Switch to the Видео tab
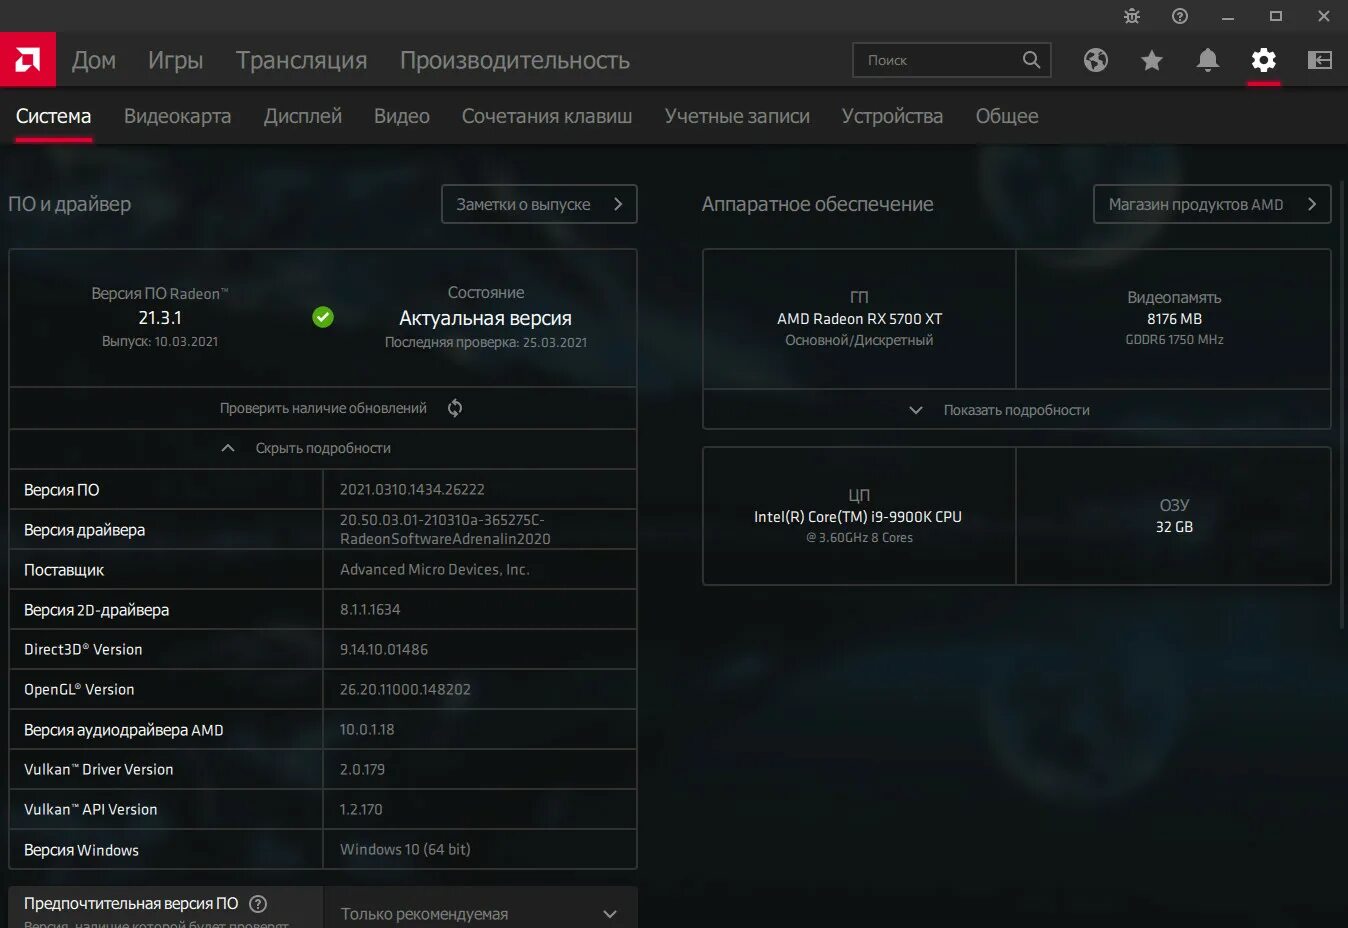1348x928 pixels. tap(402, 116)
